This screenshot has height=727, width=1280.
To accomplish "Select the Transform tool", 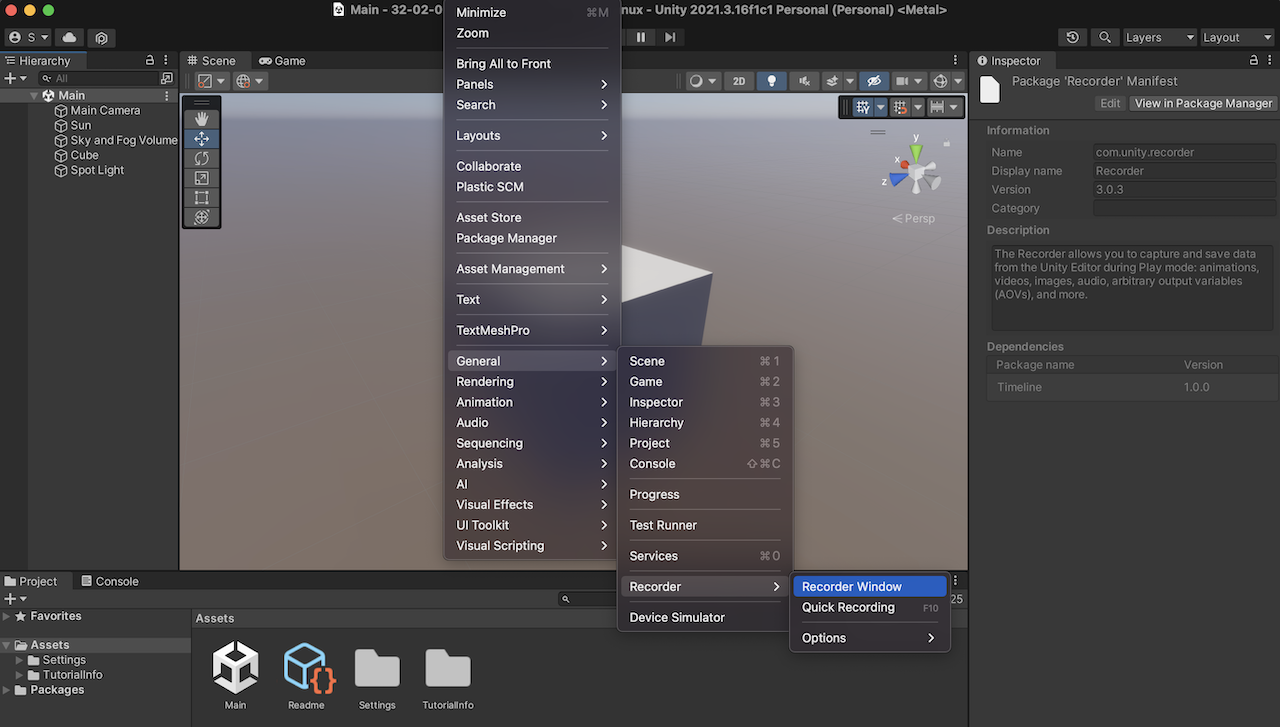I will click(201, 217).
